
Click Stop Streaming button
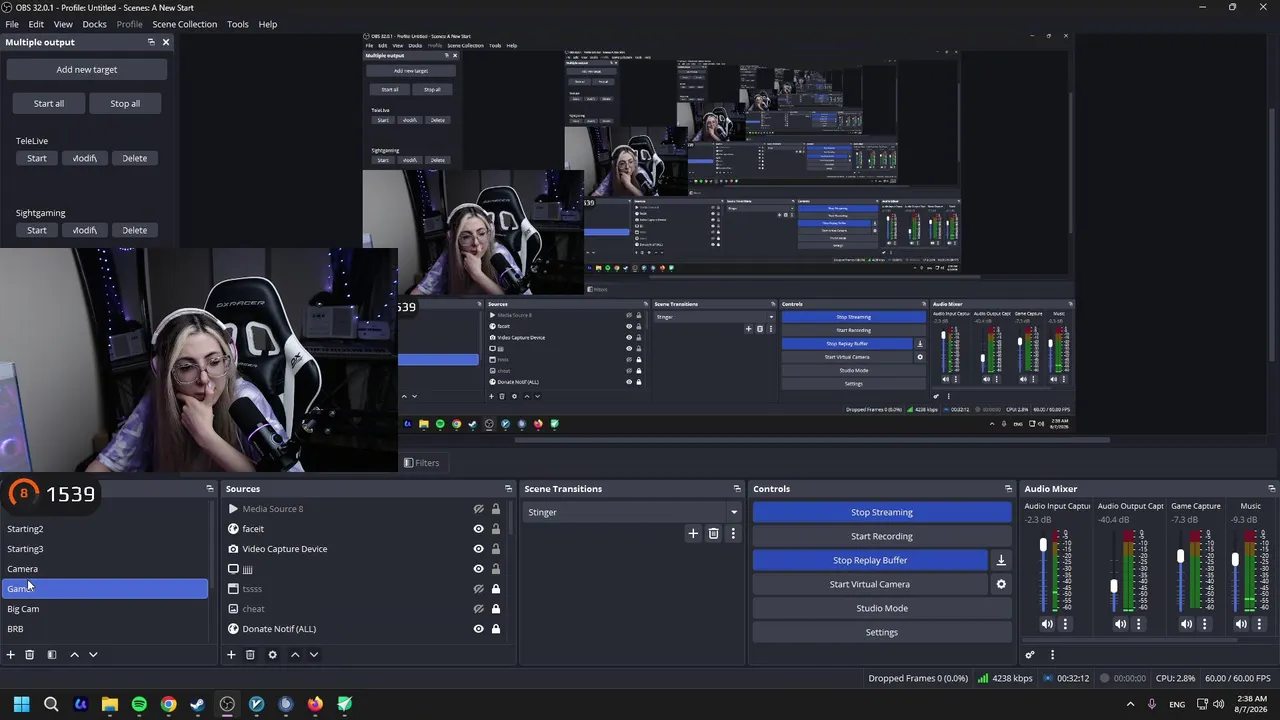coord(882,512)
